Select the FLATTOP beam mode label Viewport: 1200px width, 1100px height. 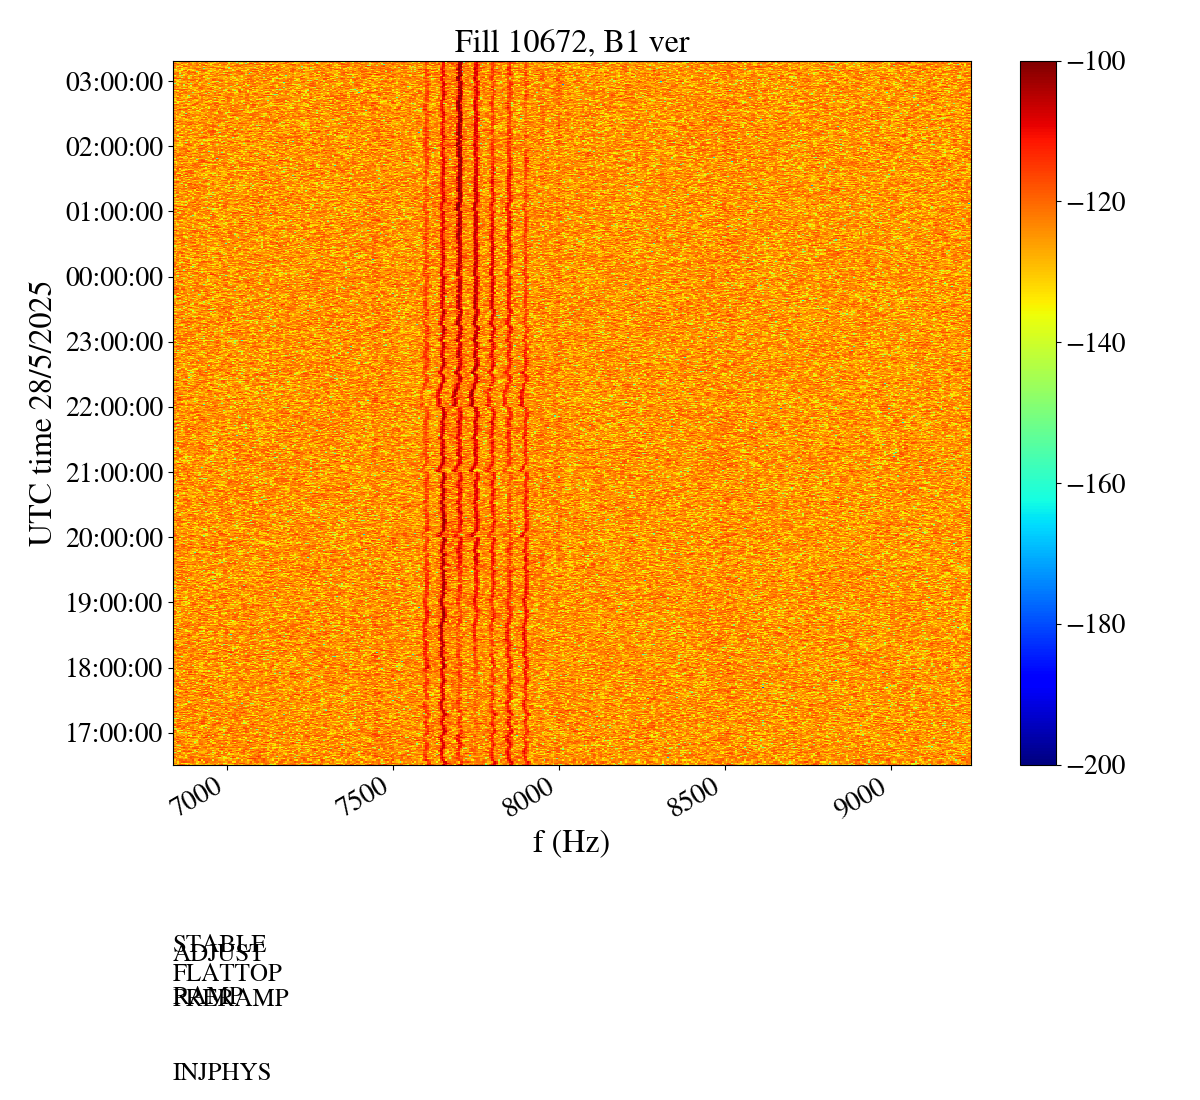227,973
